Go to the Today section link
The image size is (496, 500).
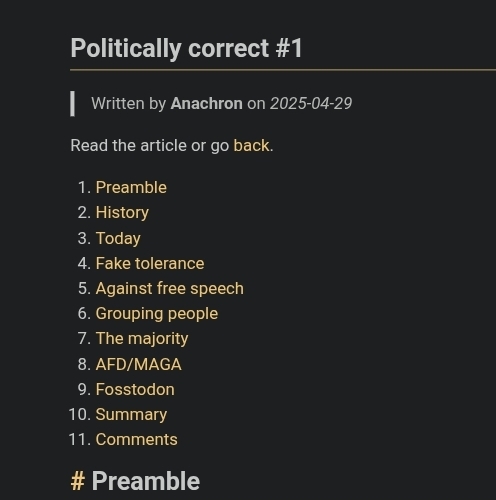(118, 238)
